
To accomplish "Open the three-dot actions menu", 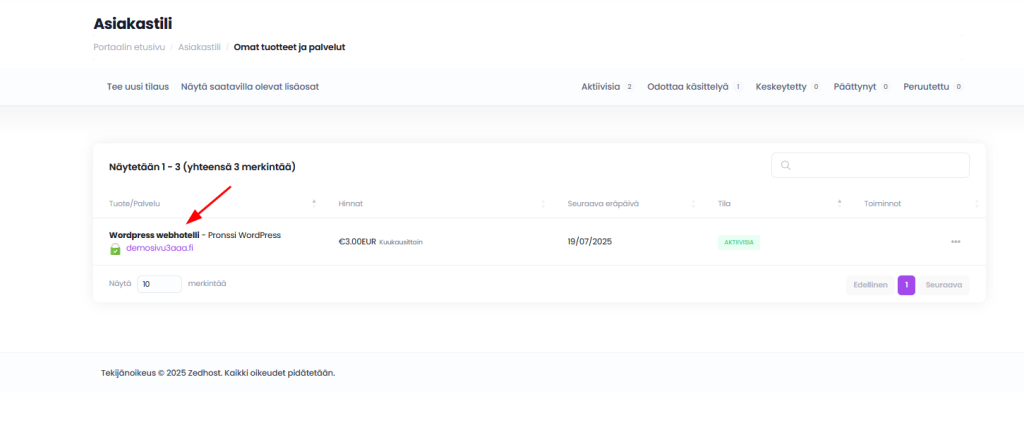I will click(955, 242).
